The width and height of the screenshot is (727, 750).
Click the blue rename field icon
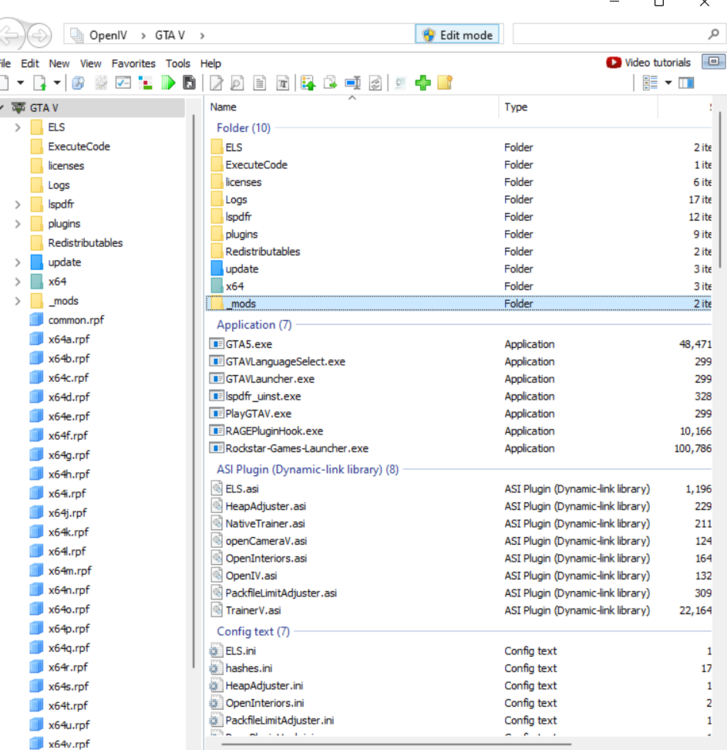[x=353, y=83]
